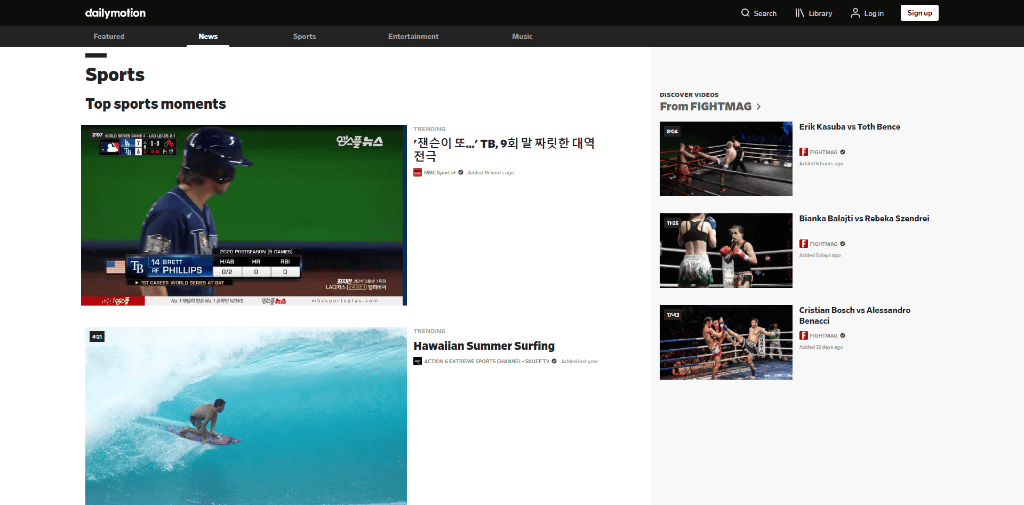The height and width of the screenshot is (505, 1024).
Task: Open the Hawaiian Summer Surfing title
Action: [x=484, y=346]
